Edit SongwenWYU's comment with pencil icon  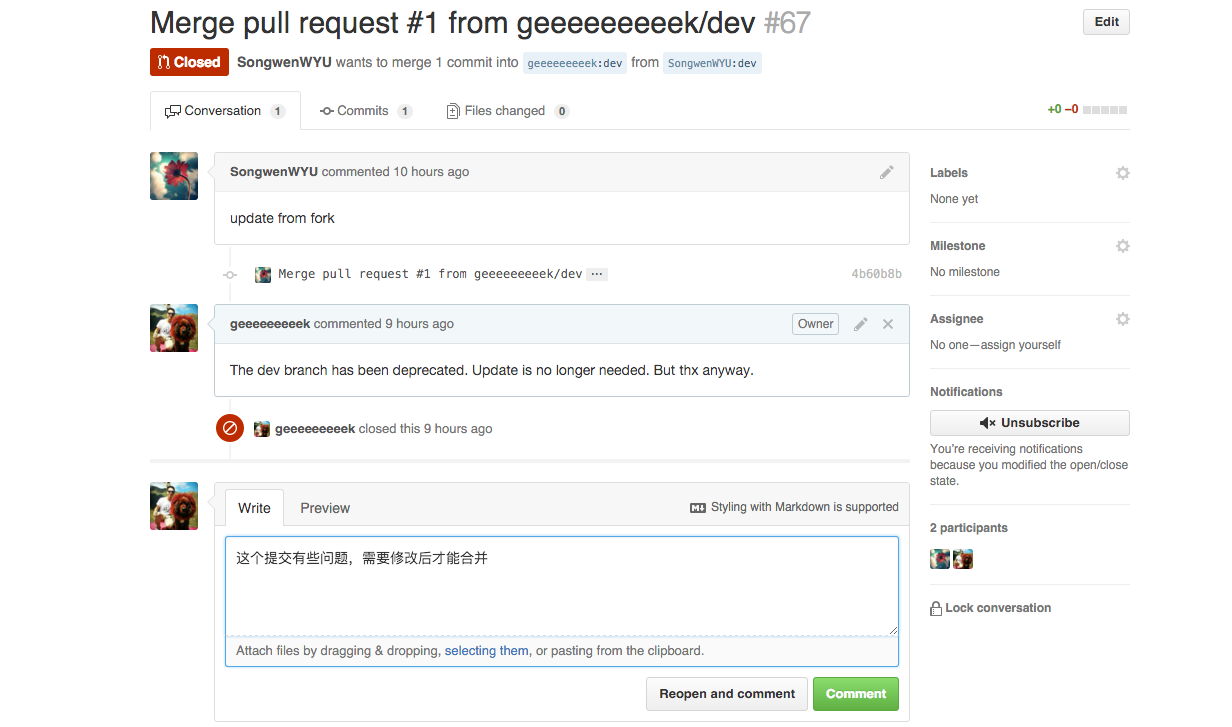click(x=886, y=172)
